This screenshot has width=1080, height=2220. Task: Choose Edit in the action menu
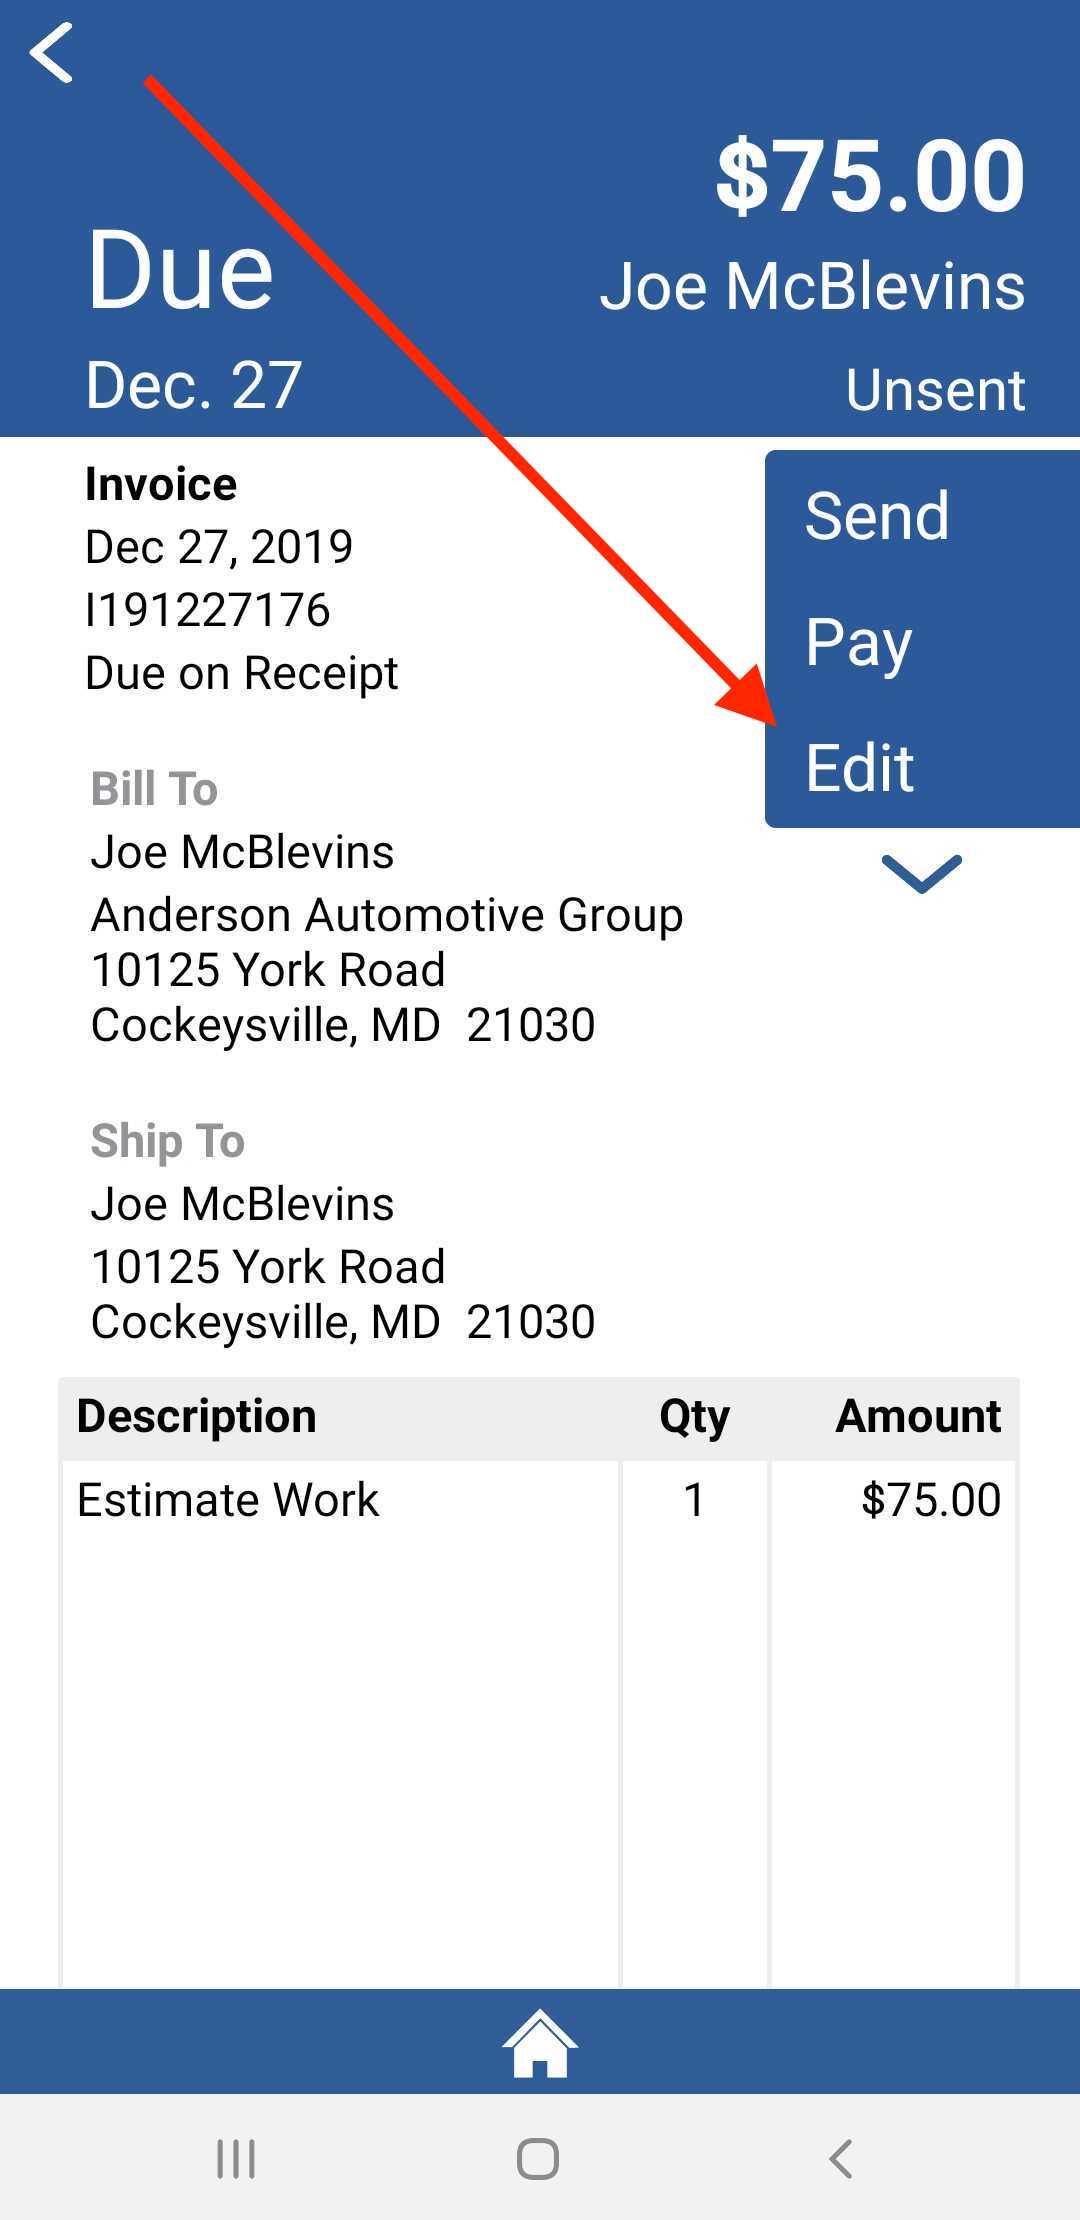(860, 768)
